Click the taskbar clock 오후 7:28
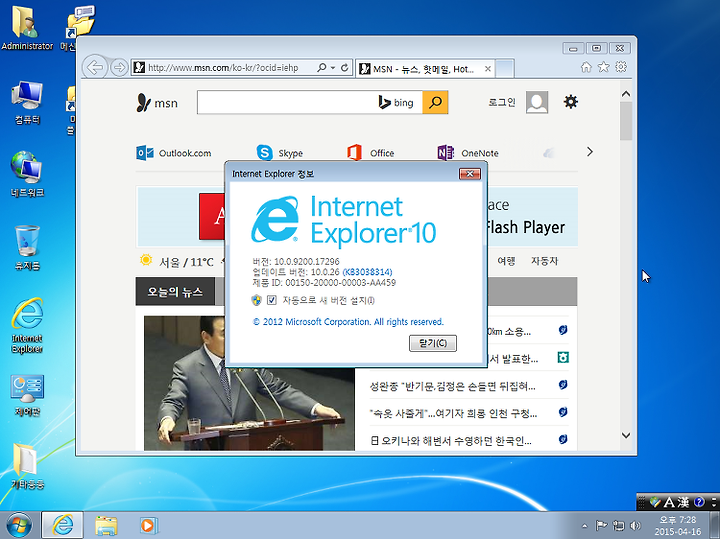The width and height of the screenshot is (720, 539). tap(678, 520)
